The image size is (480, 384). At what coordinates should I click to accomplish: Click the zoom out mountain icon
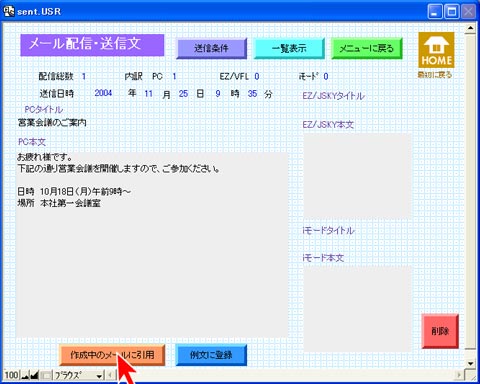[25, 375]
